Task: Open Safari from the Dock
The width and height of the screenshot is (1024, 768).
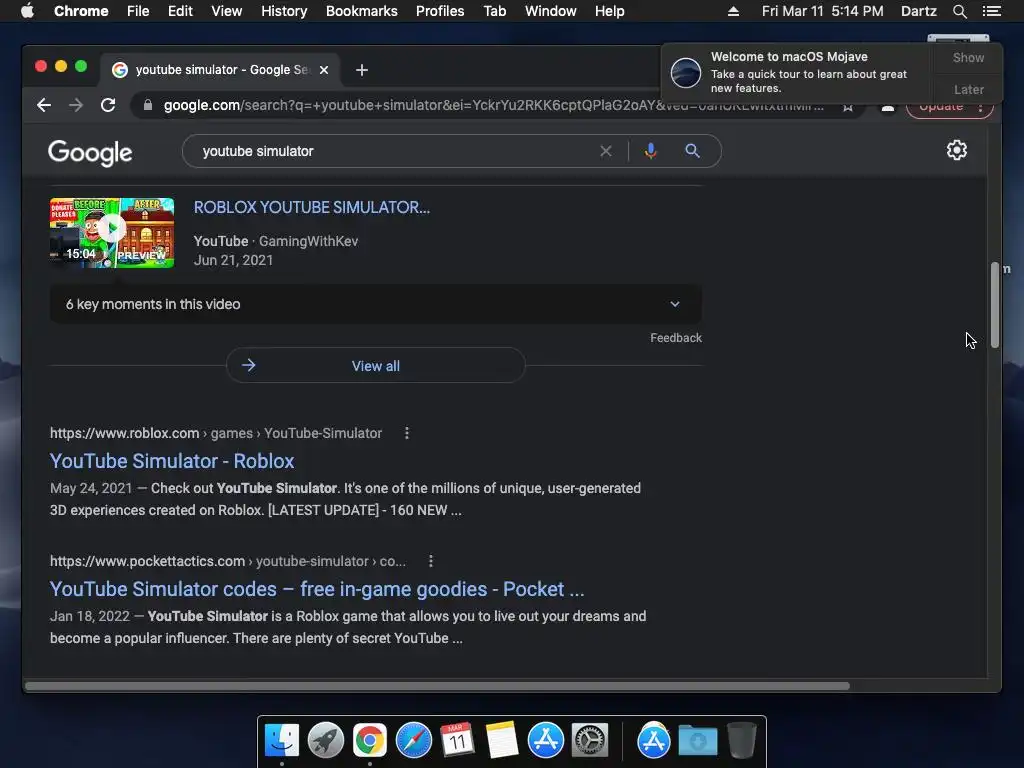Action: [x=413, y=741]
